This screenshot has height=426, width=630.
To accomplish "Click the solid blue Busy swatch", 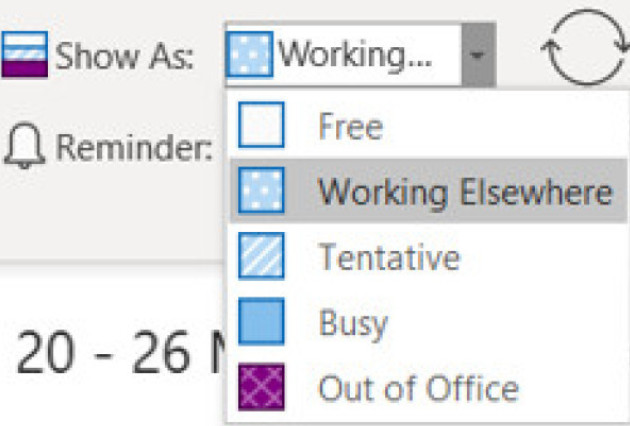I will click(262, 322).
